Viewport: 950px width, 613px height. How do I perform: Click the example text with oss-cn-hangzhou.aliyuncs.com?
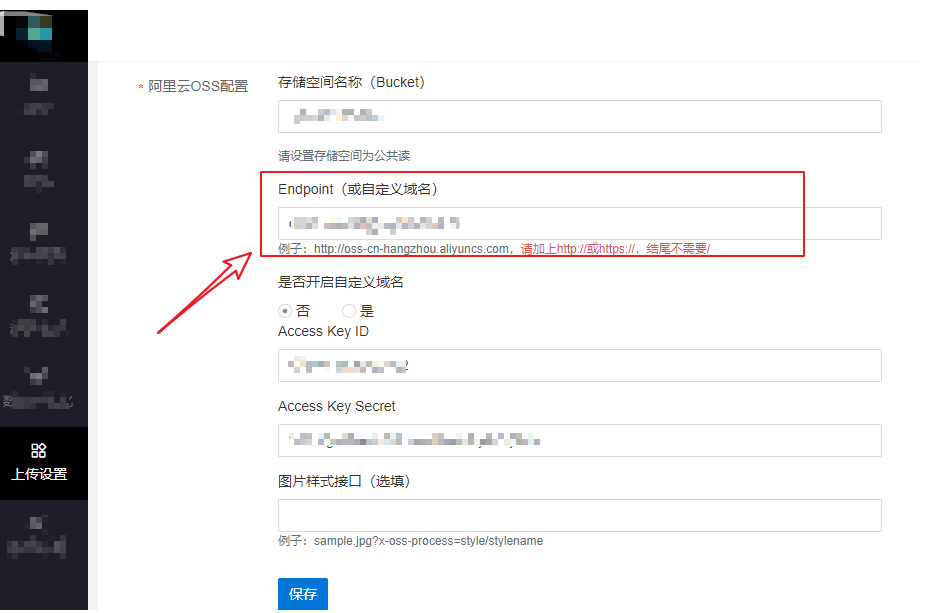(394, 249)
